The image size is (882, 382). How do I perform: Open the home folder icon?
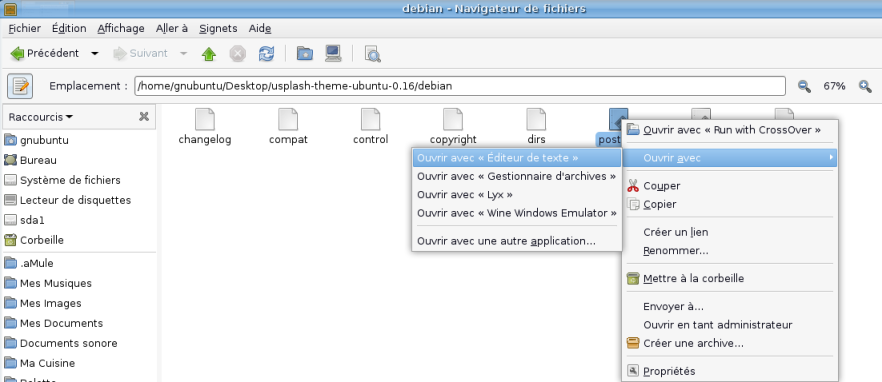pos(304,54)
